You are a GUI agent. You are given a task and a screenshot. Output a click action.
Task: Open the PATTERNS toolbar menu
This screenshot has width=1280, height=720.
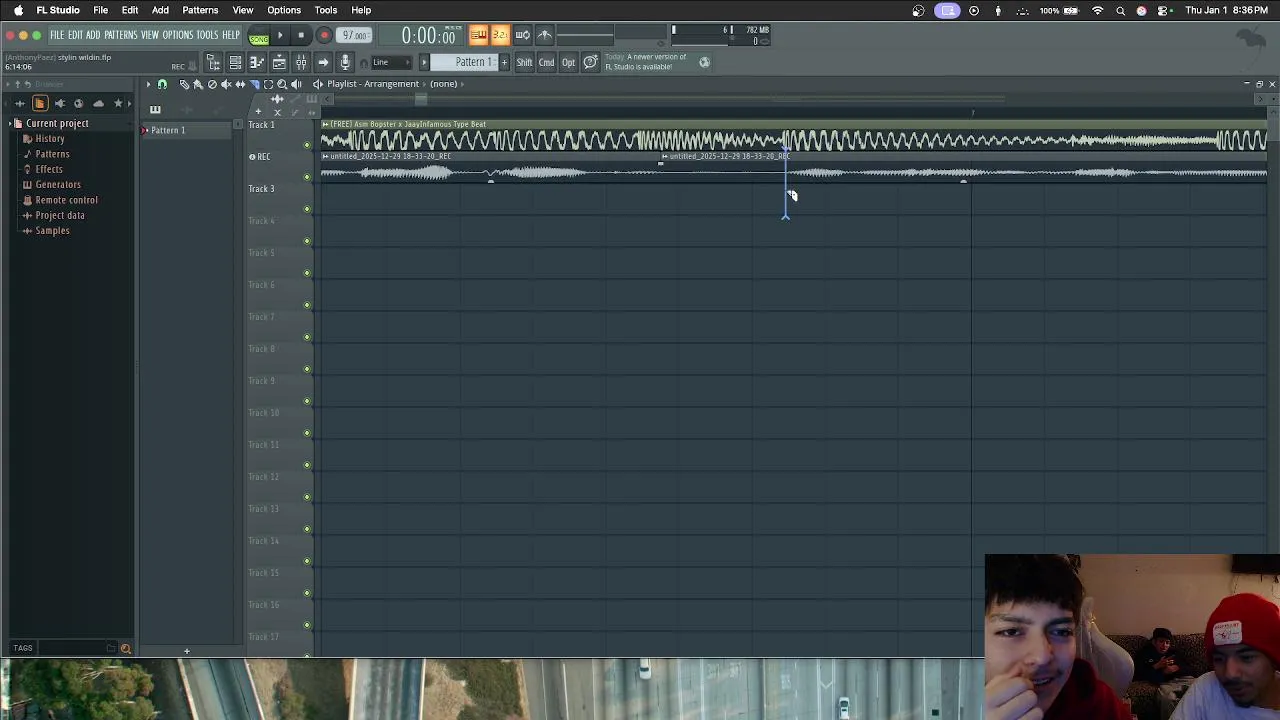click(x=120, y=35)
